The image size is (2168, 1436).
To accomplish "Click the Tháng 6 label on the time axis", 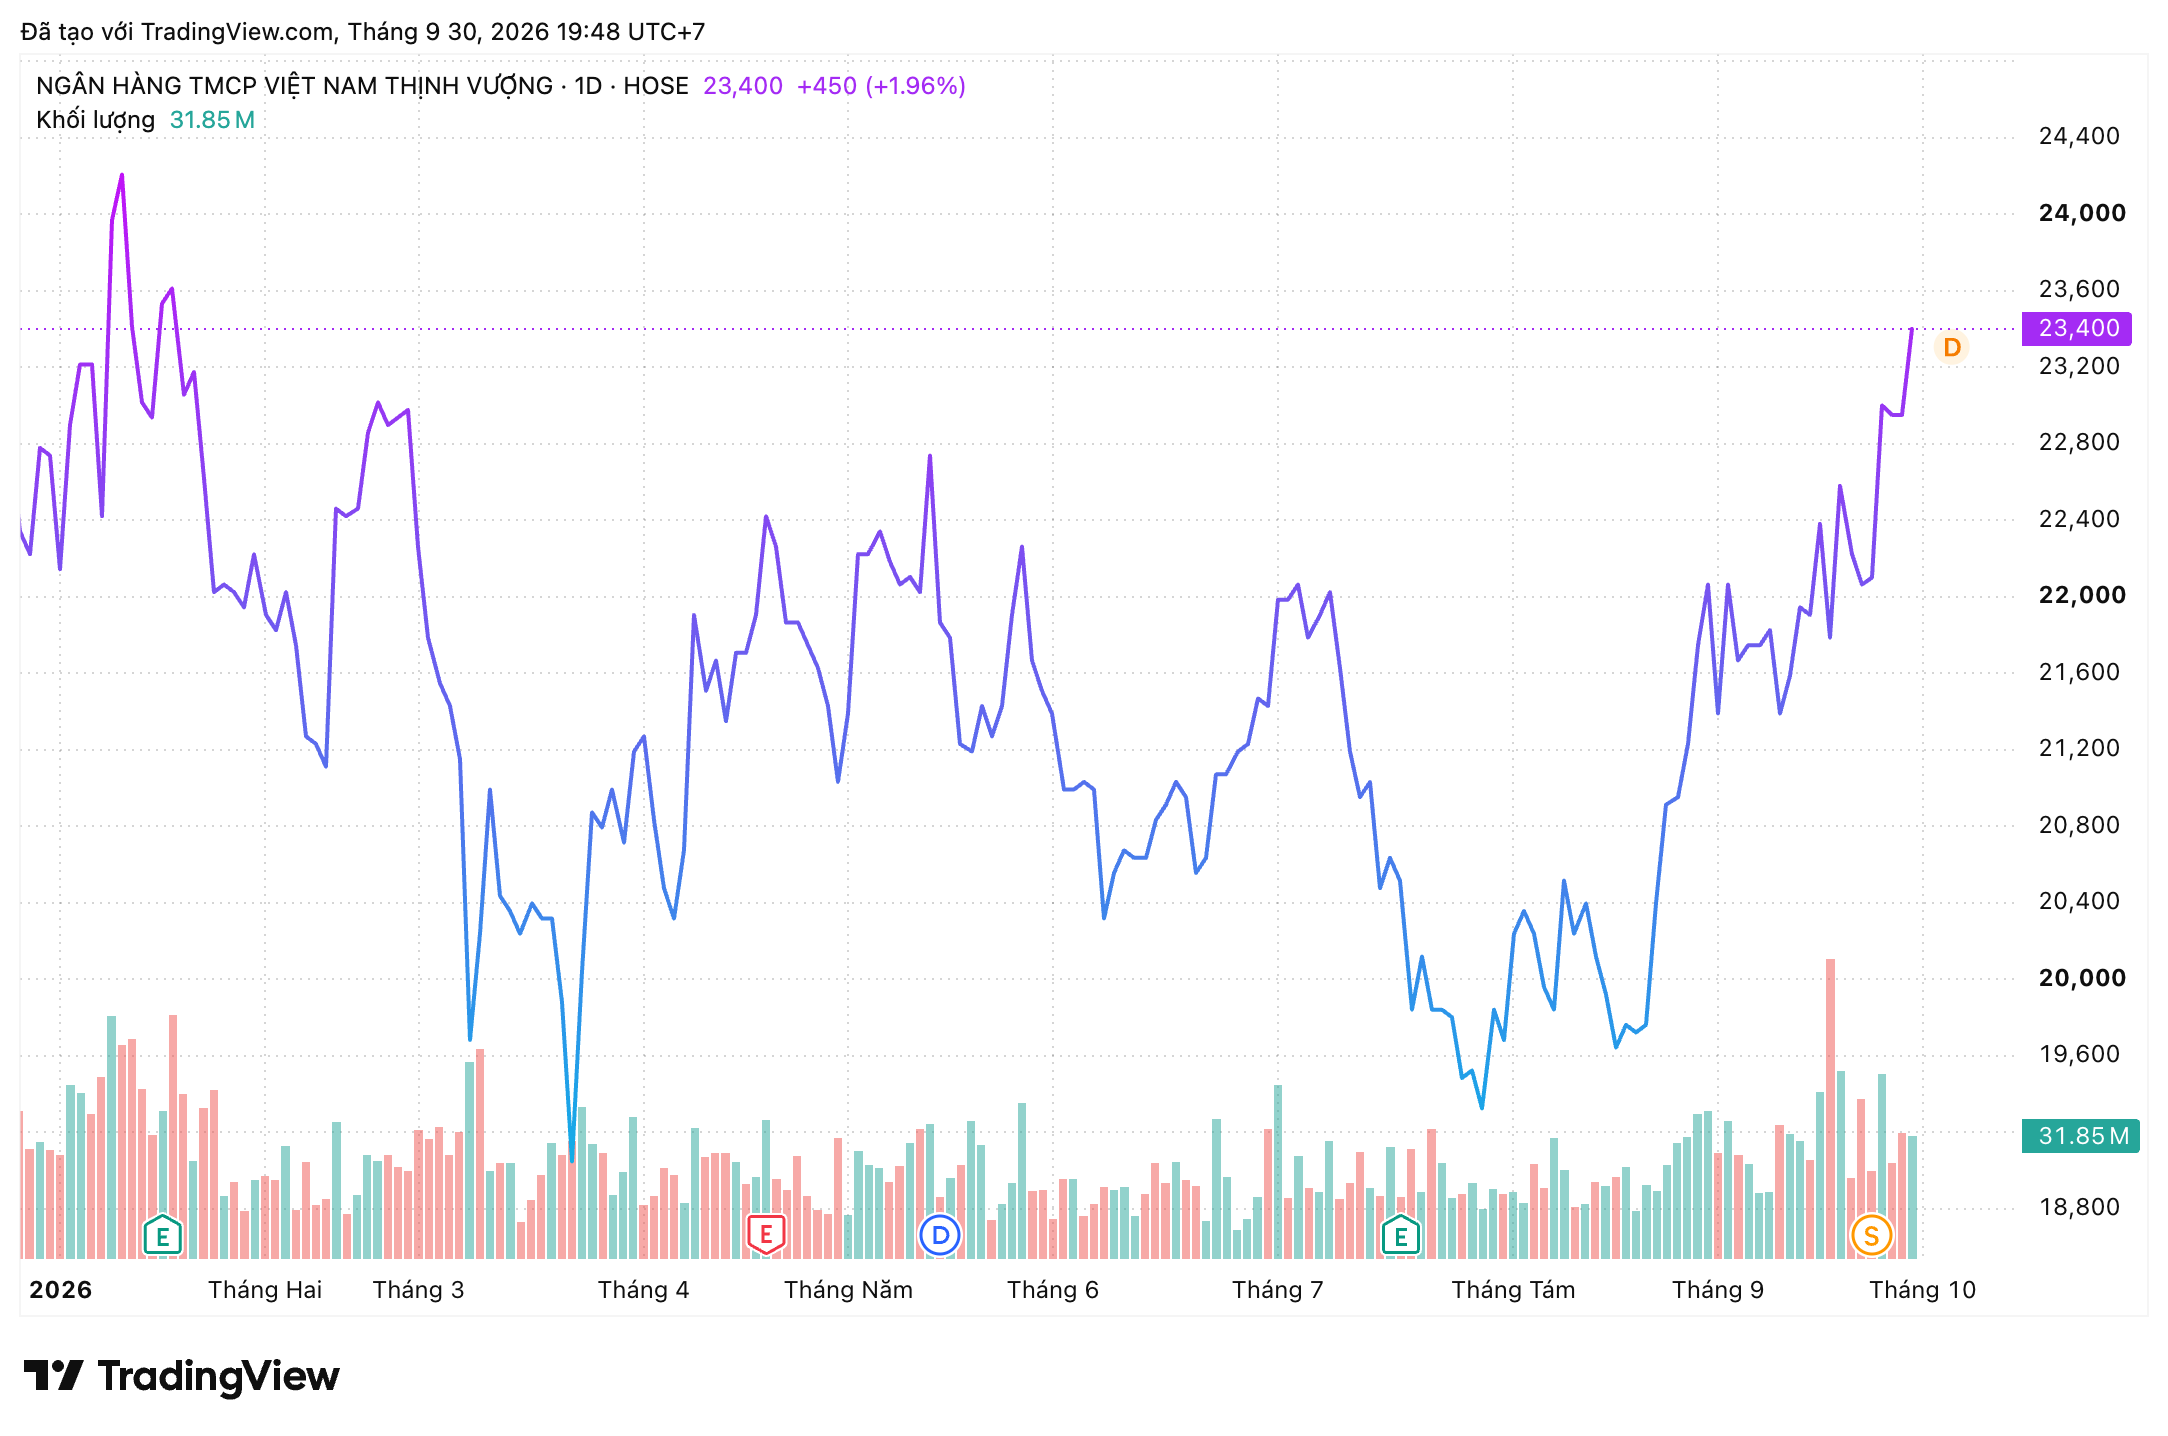I will tap(1053, 1290).
